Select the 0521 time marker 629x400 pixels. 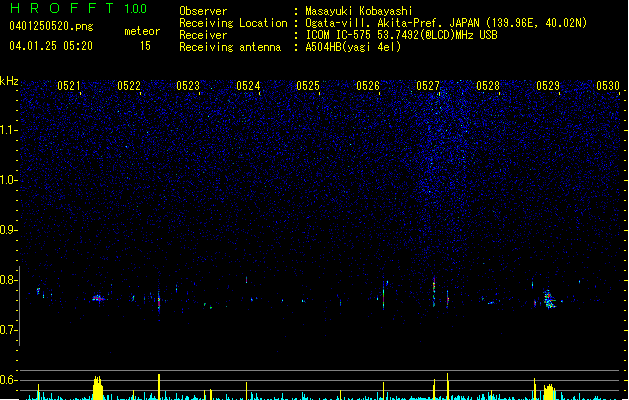69,86
